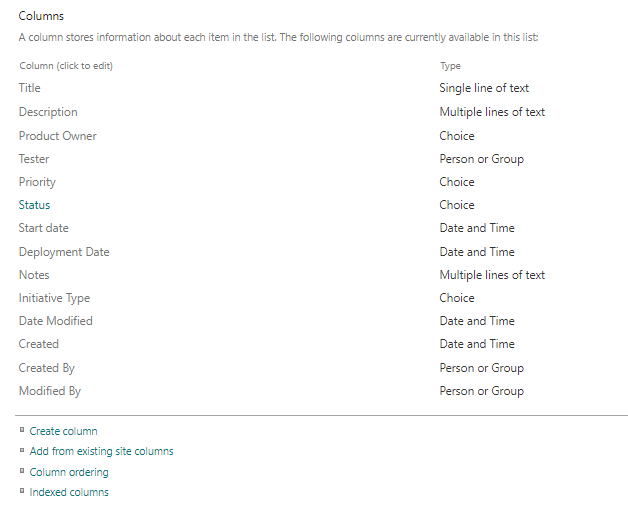Edit the Notes column
The width and height of the screenshot is (628, 526).
(34, 275)
